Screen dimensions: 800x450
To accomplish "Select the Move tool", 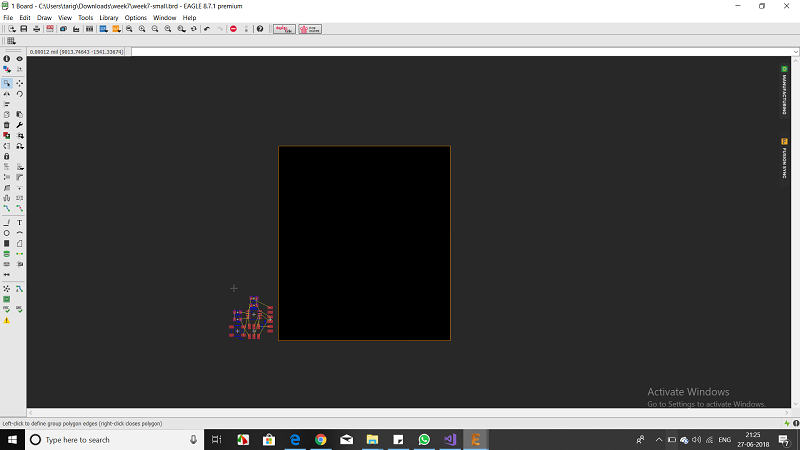I will (19, 83).
